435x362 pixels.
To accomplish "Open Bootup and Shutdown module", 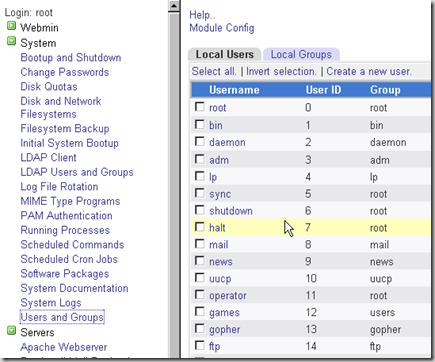I will pyautogui.click(x=71, y=58).
